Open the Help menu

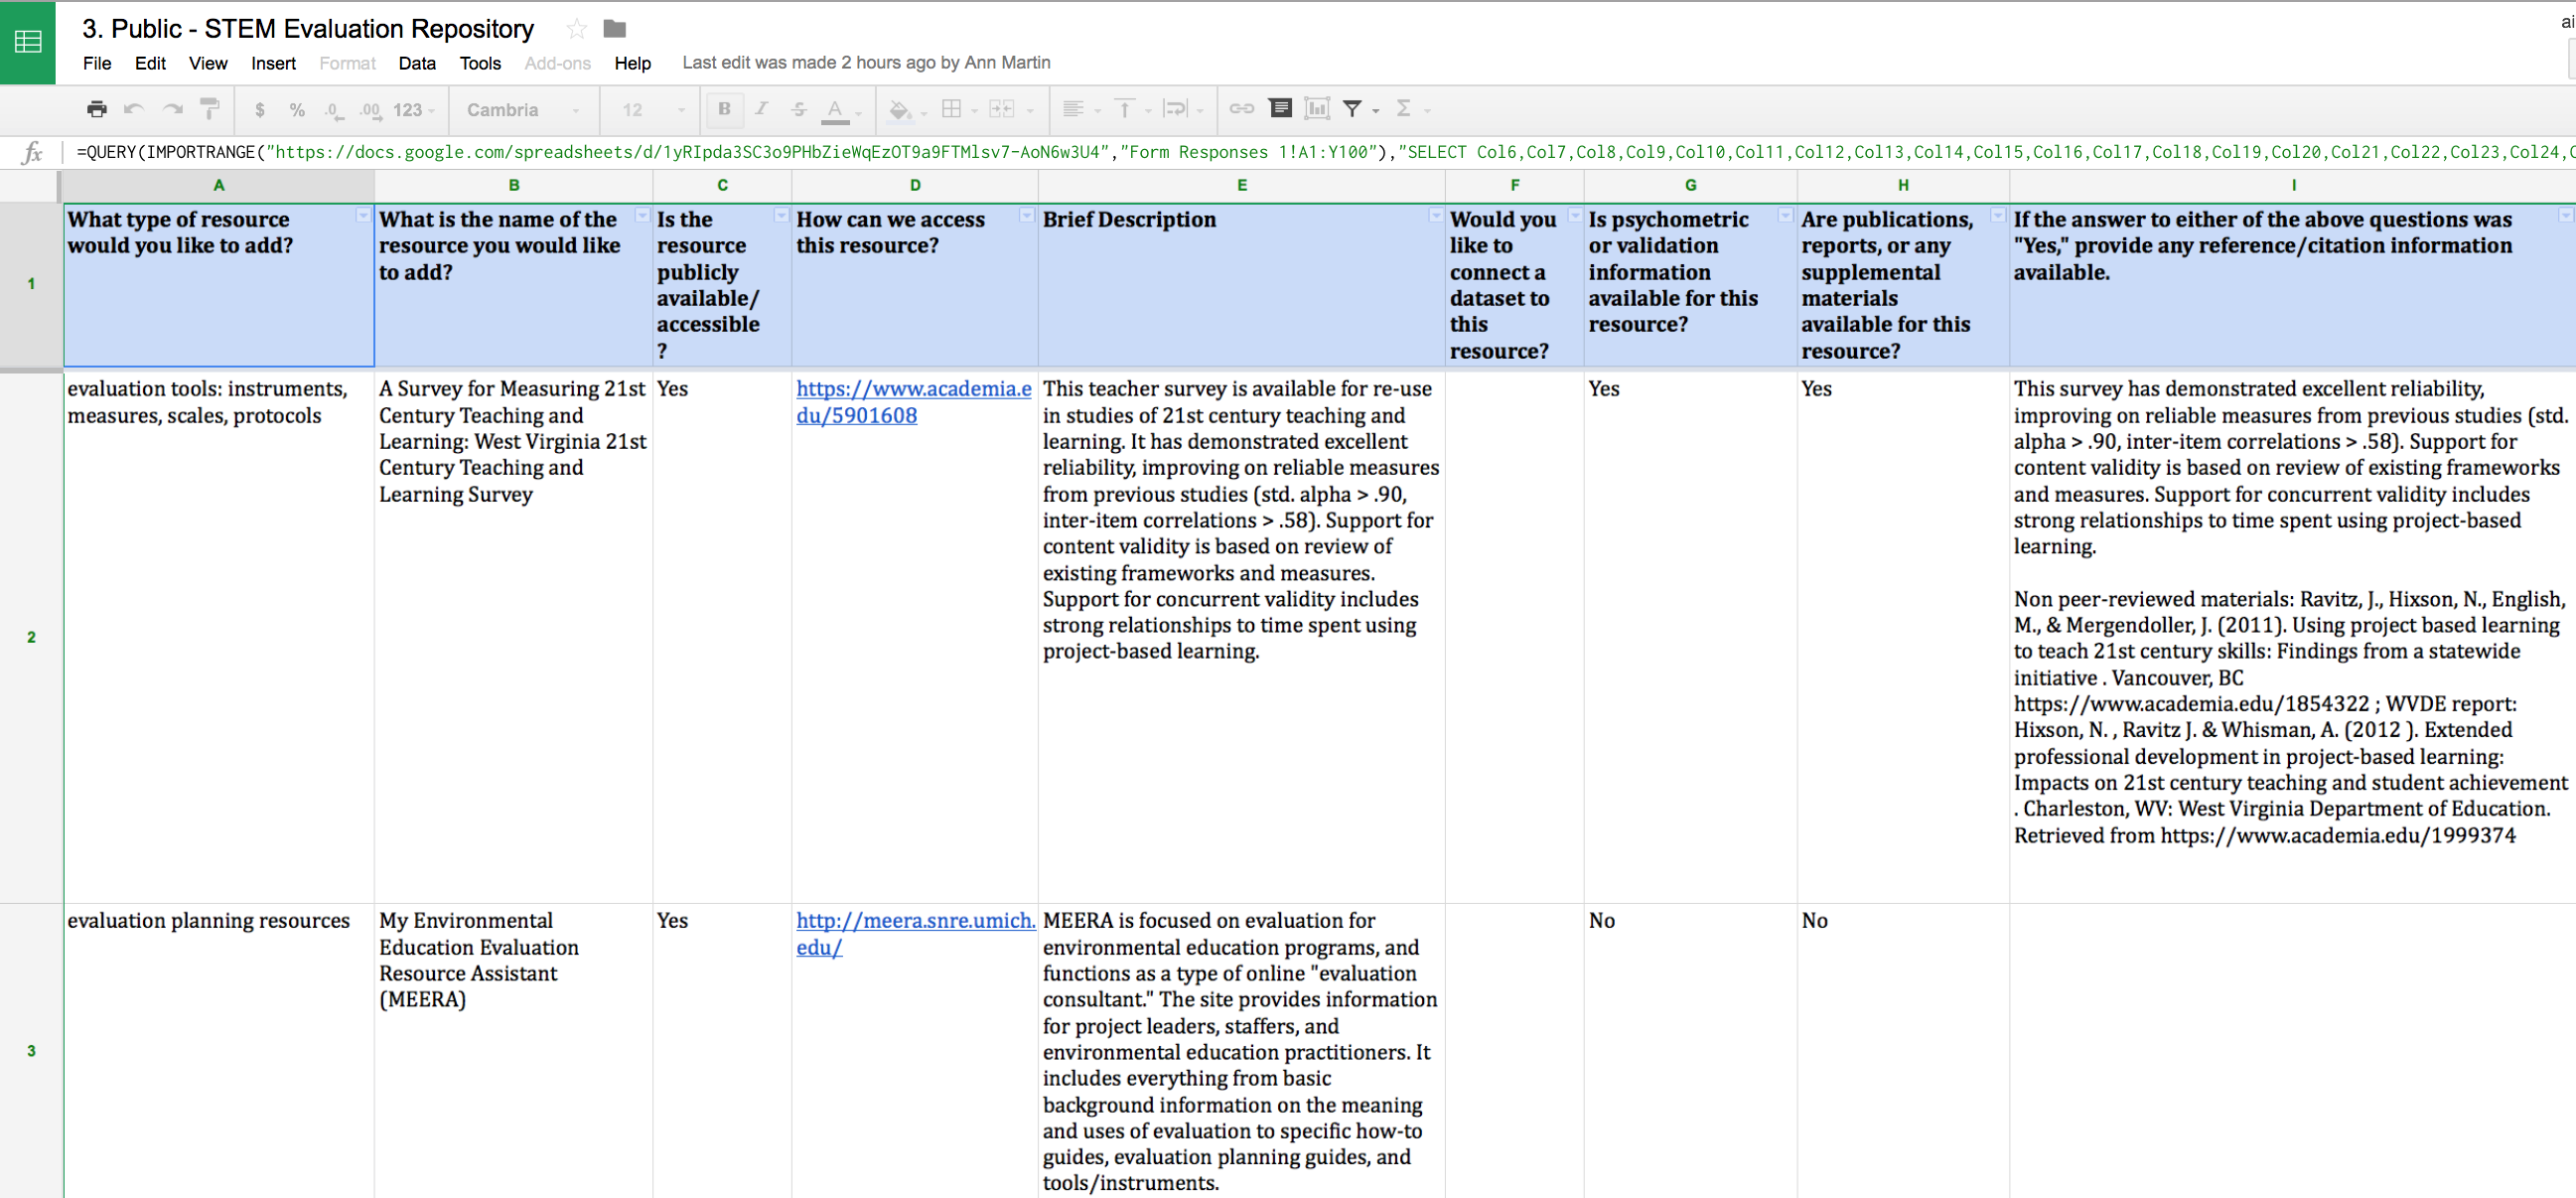tap(632, 63)
